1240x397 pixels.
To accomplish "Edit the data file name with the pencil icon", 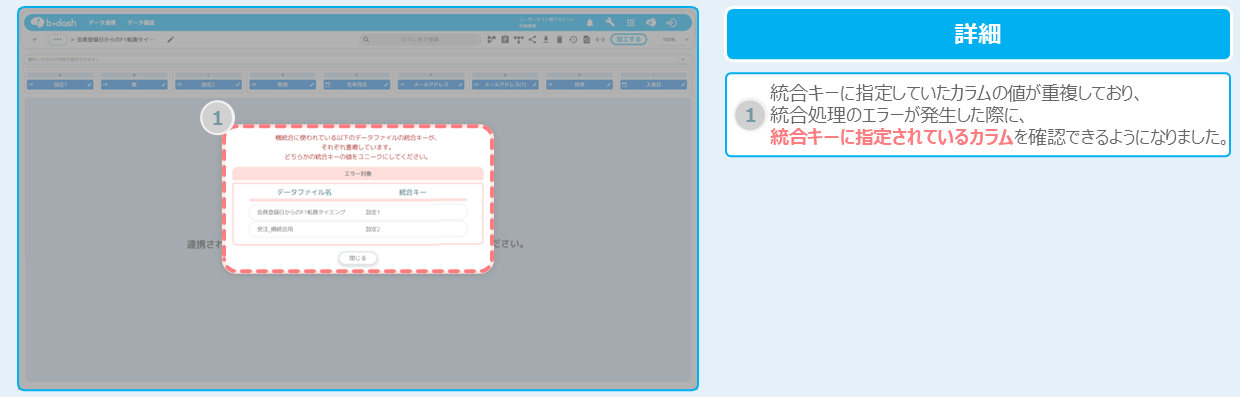I will coord(170,39).
